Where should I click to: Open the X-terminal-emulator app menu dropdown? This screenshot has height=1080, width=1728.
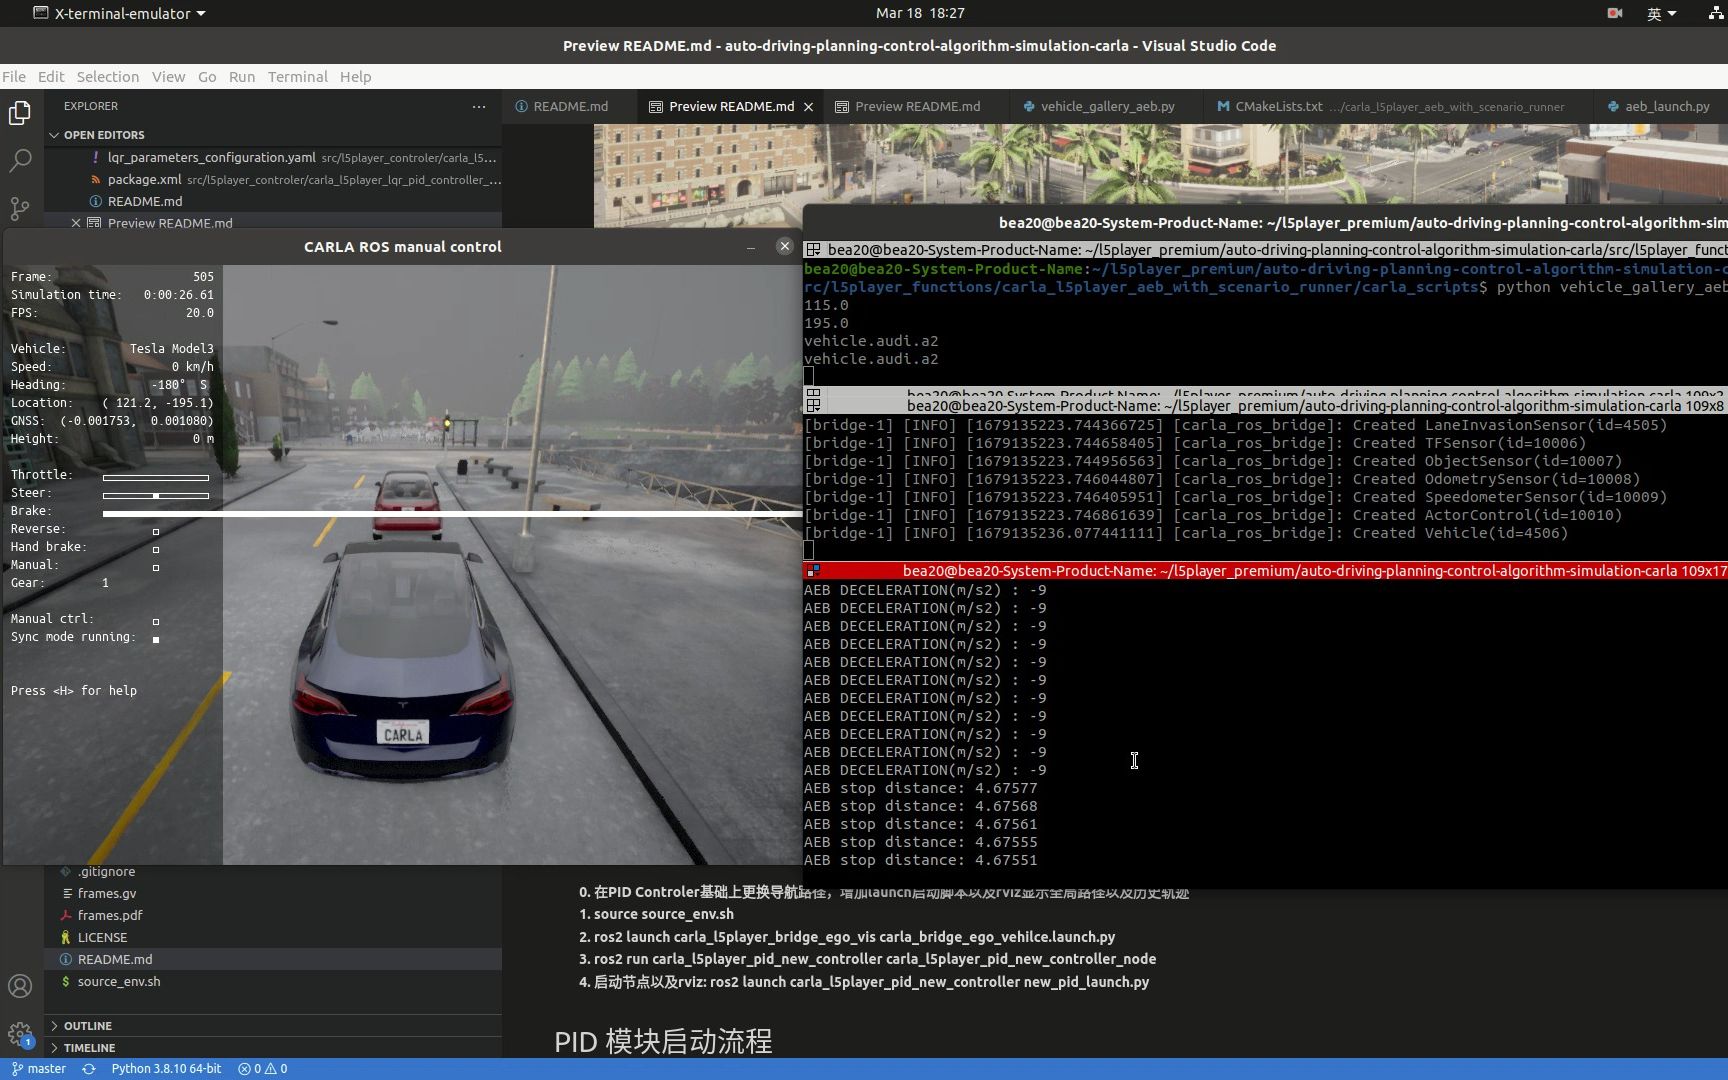[x=120, y=13]
